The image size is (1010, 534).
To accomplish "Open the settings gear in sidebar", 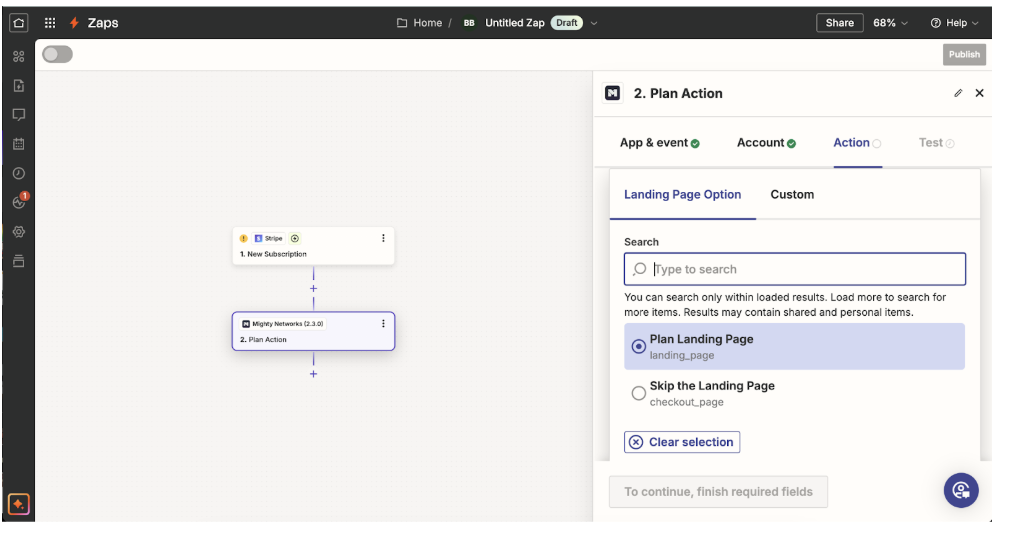I will click(x=18, y=231).
